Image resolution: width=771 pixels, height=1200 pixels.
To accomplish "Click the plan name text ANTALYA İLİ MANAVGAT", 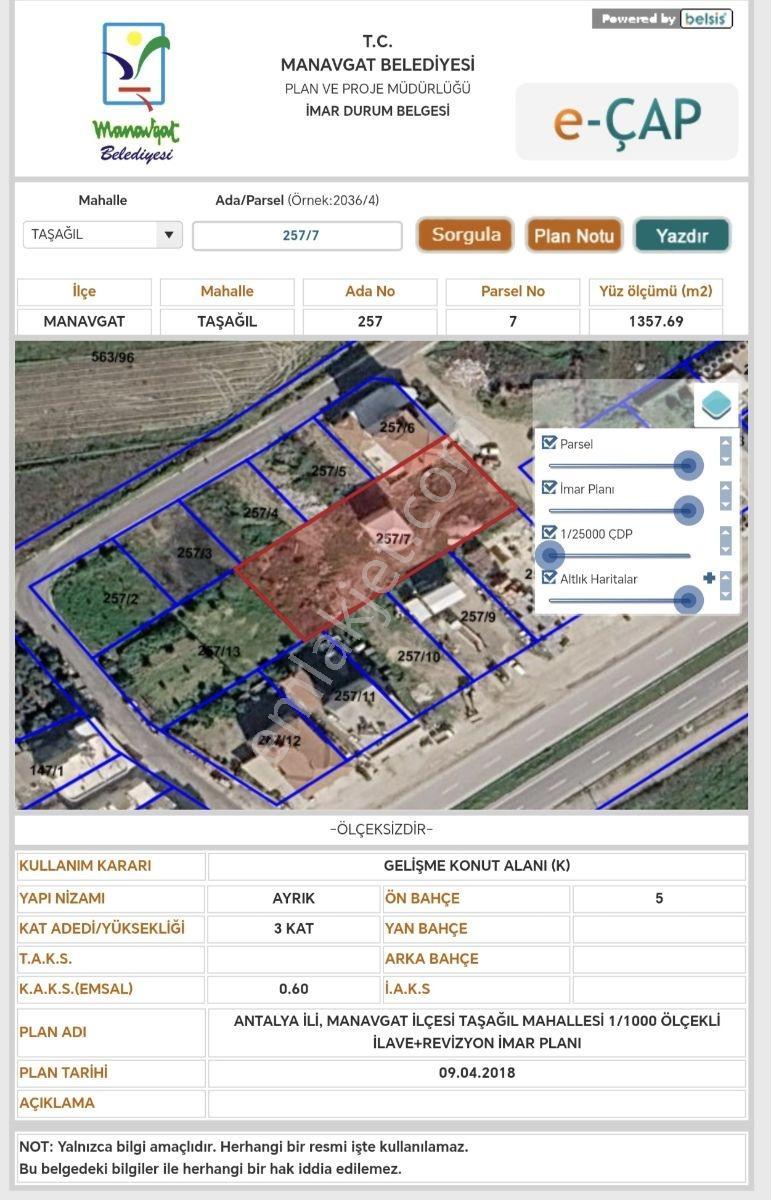I will coord(477,1032).
